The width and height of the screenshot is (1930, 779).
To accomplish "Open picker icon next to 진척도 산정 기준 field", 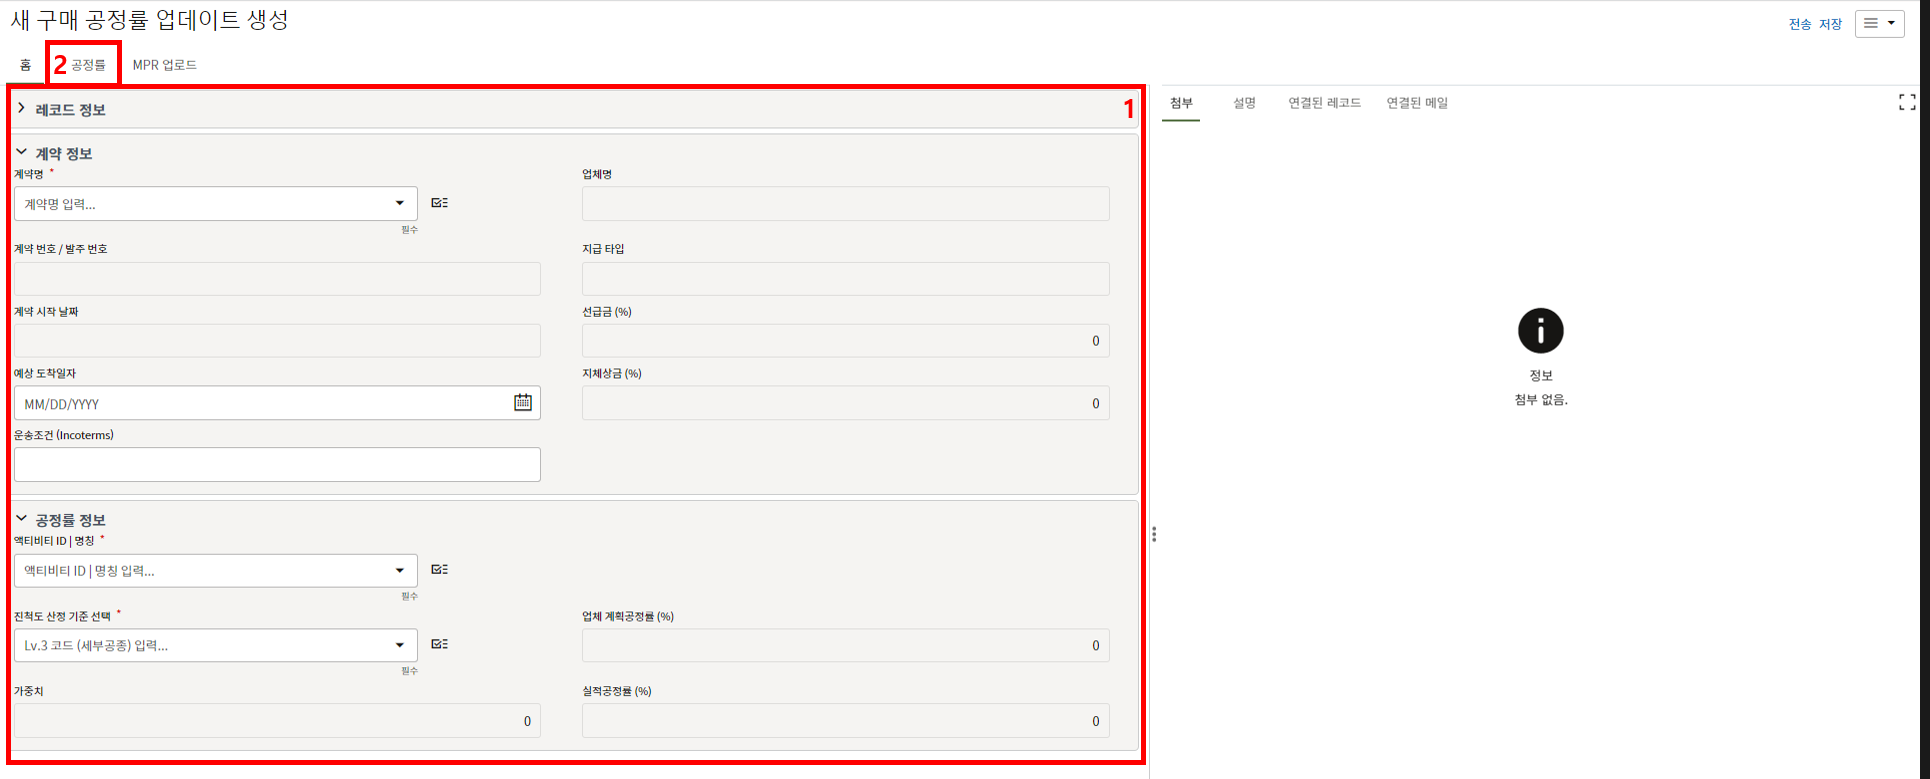I will [439, 644].
